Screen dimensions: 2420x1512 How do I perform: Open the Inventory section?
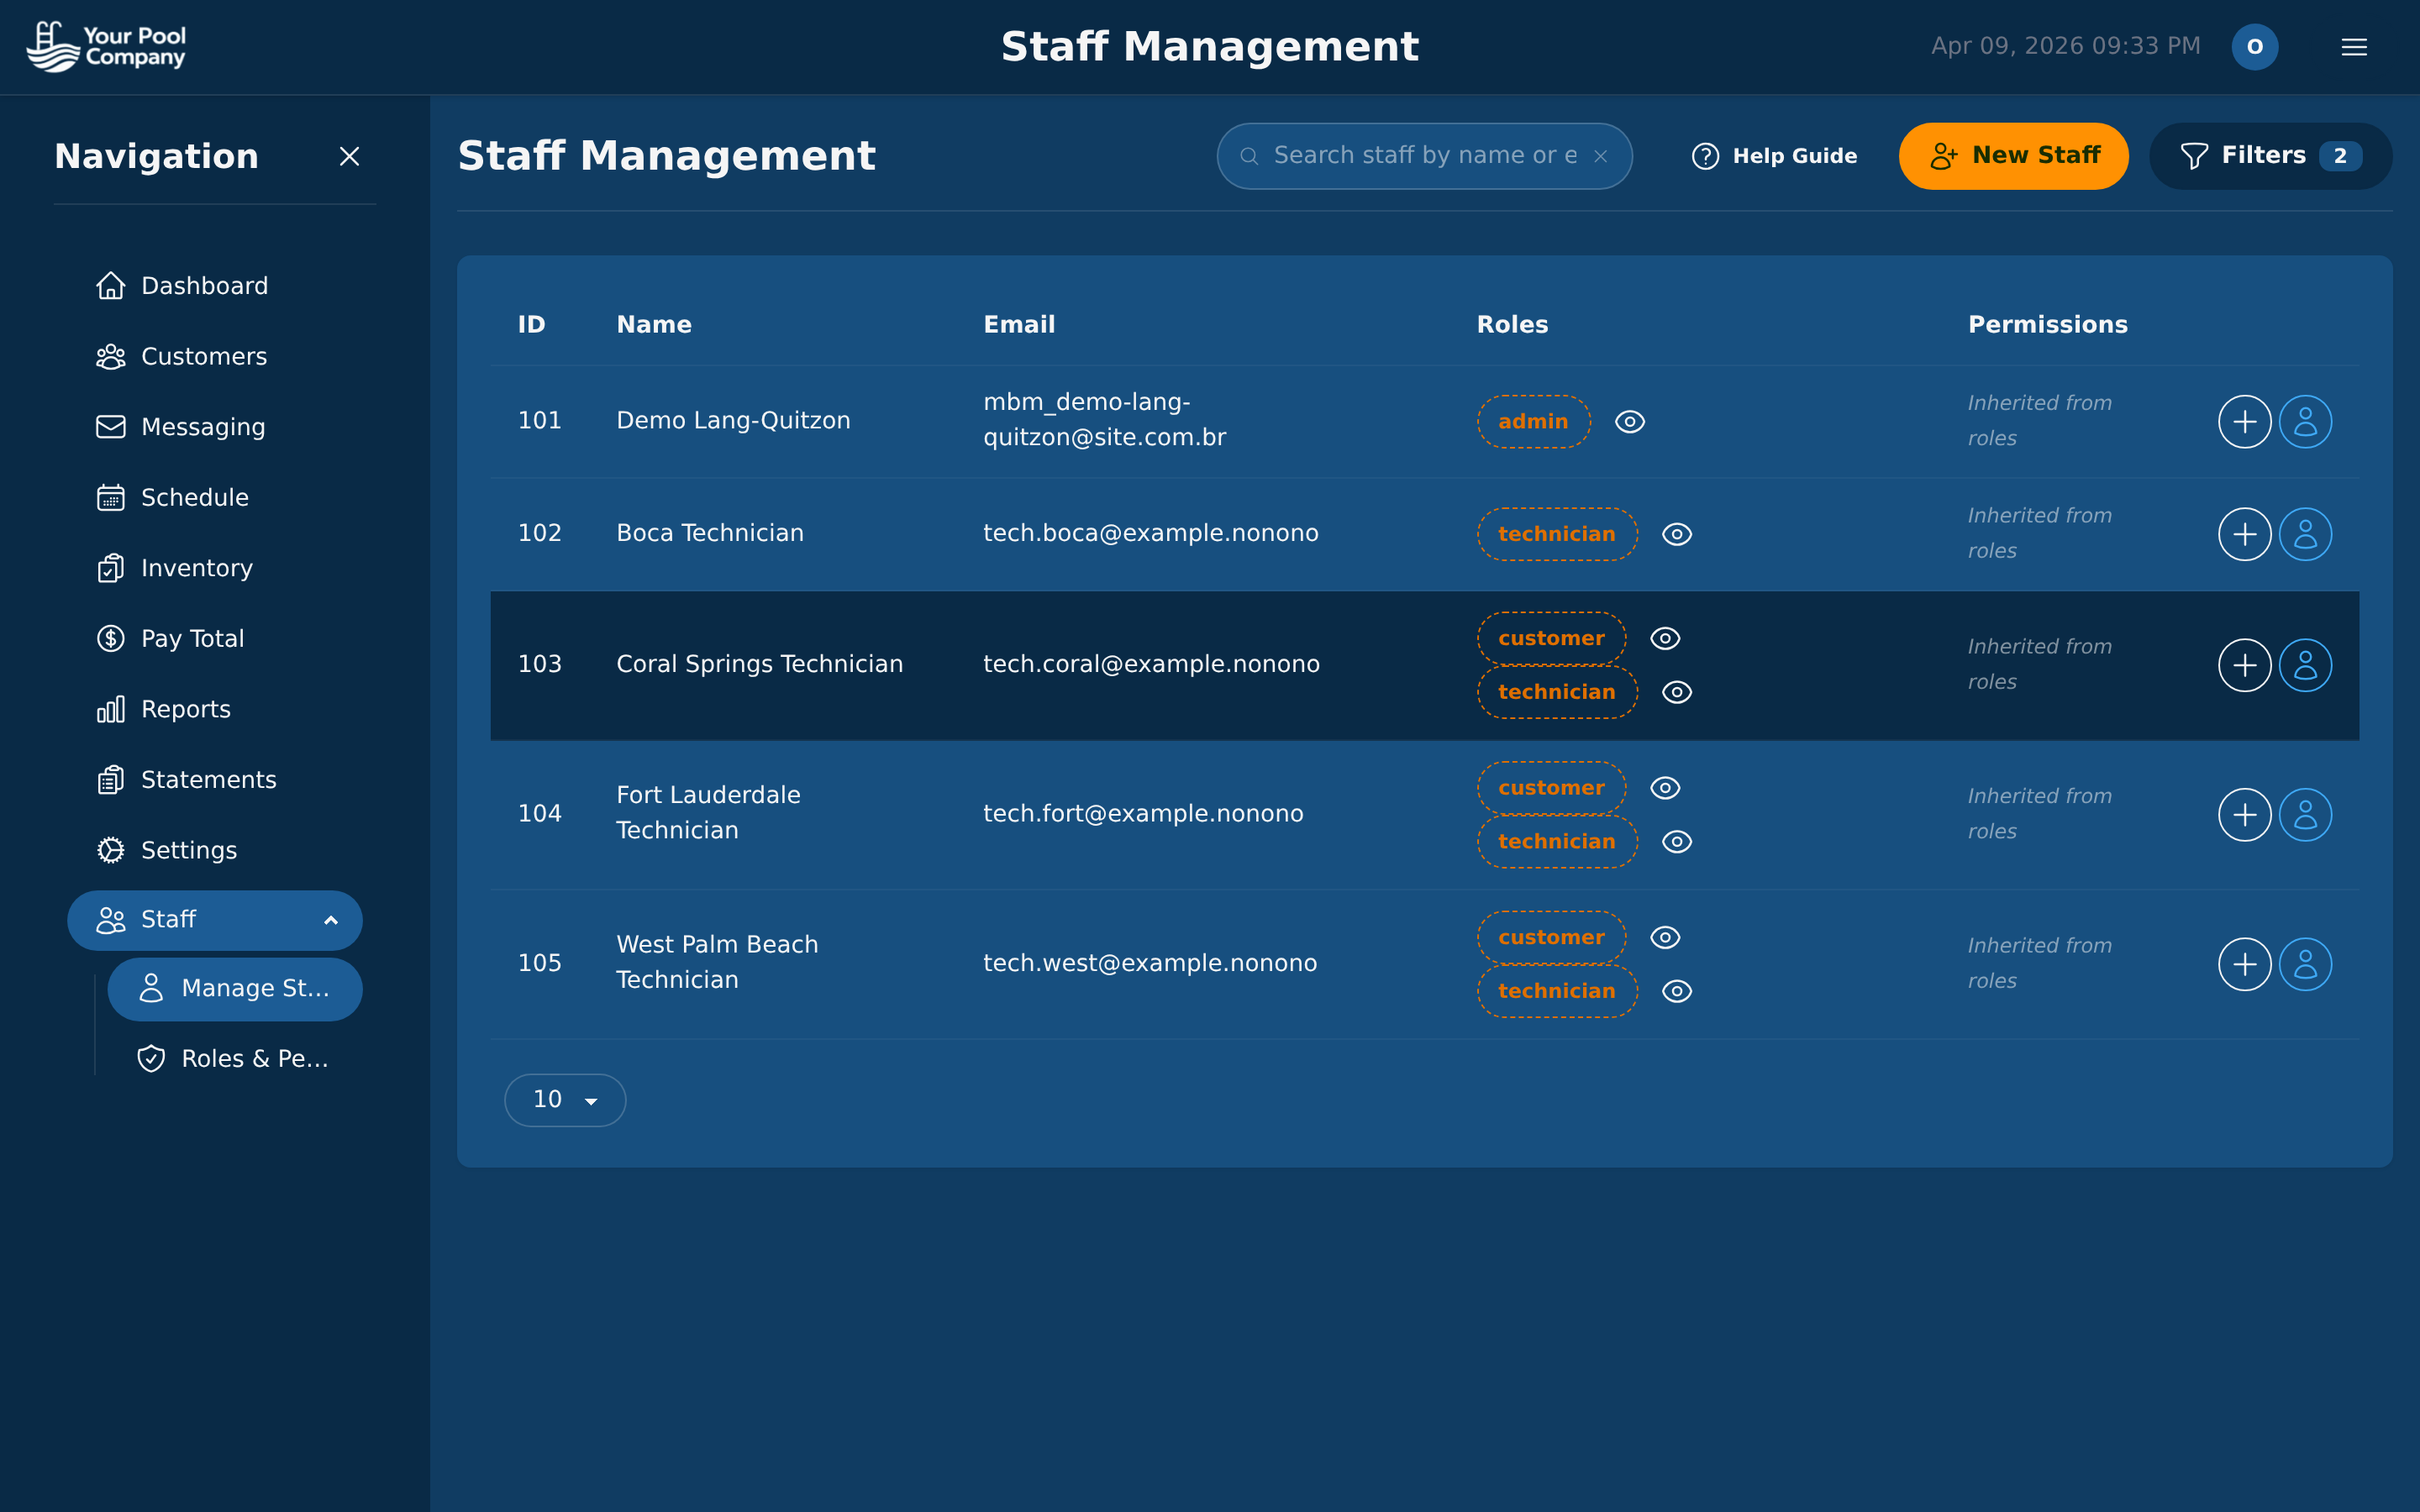pos(196,568)
